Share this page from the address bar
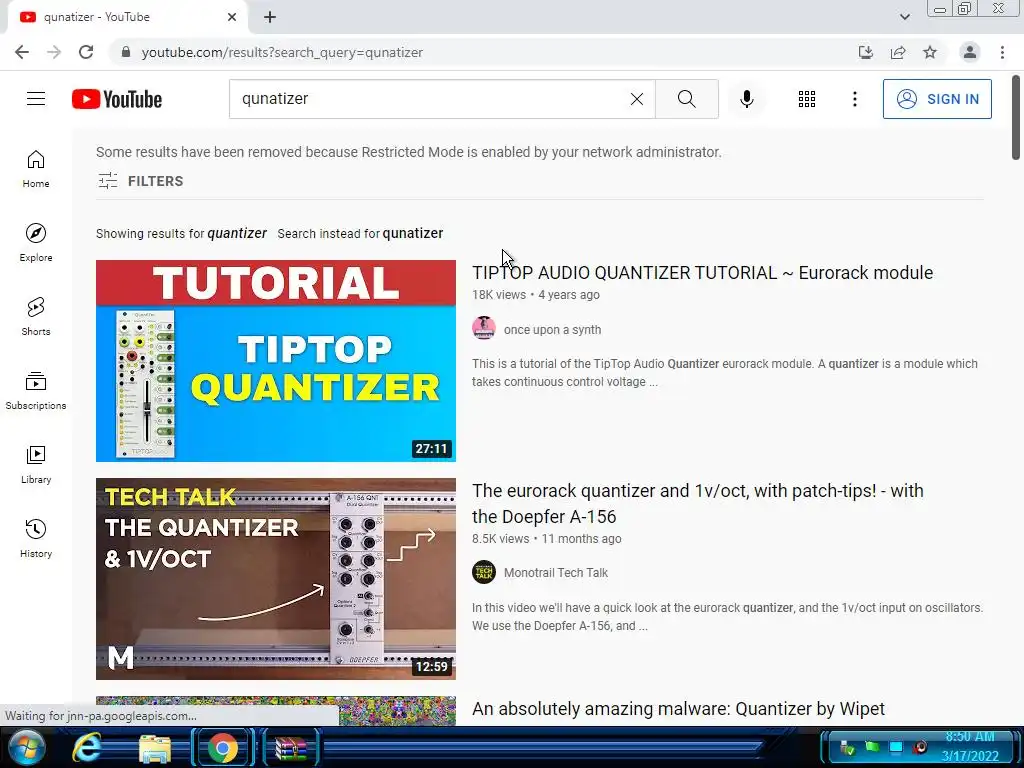This screenshot has width=1024, height=768. click(898, 52)
